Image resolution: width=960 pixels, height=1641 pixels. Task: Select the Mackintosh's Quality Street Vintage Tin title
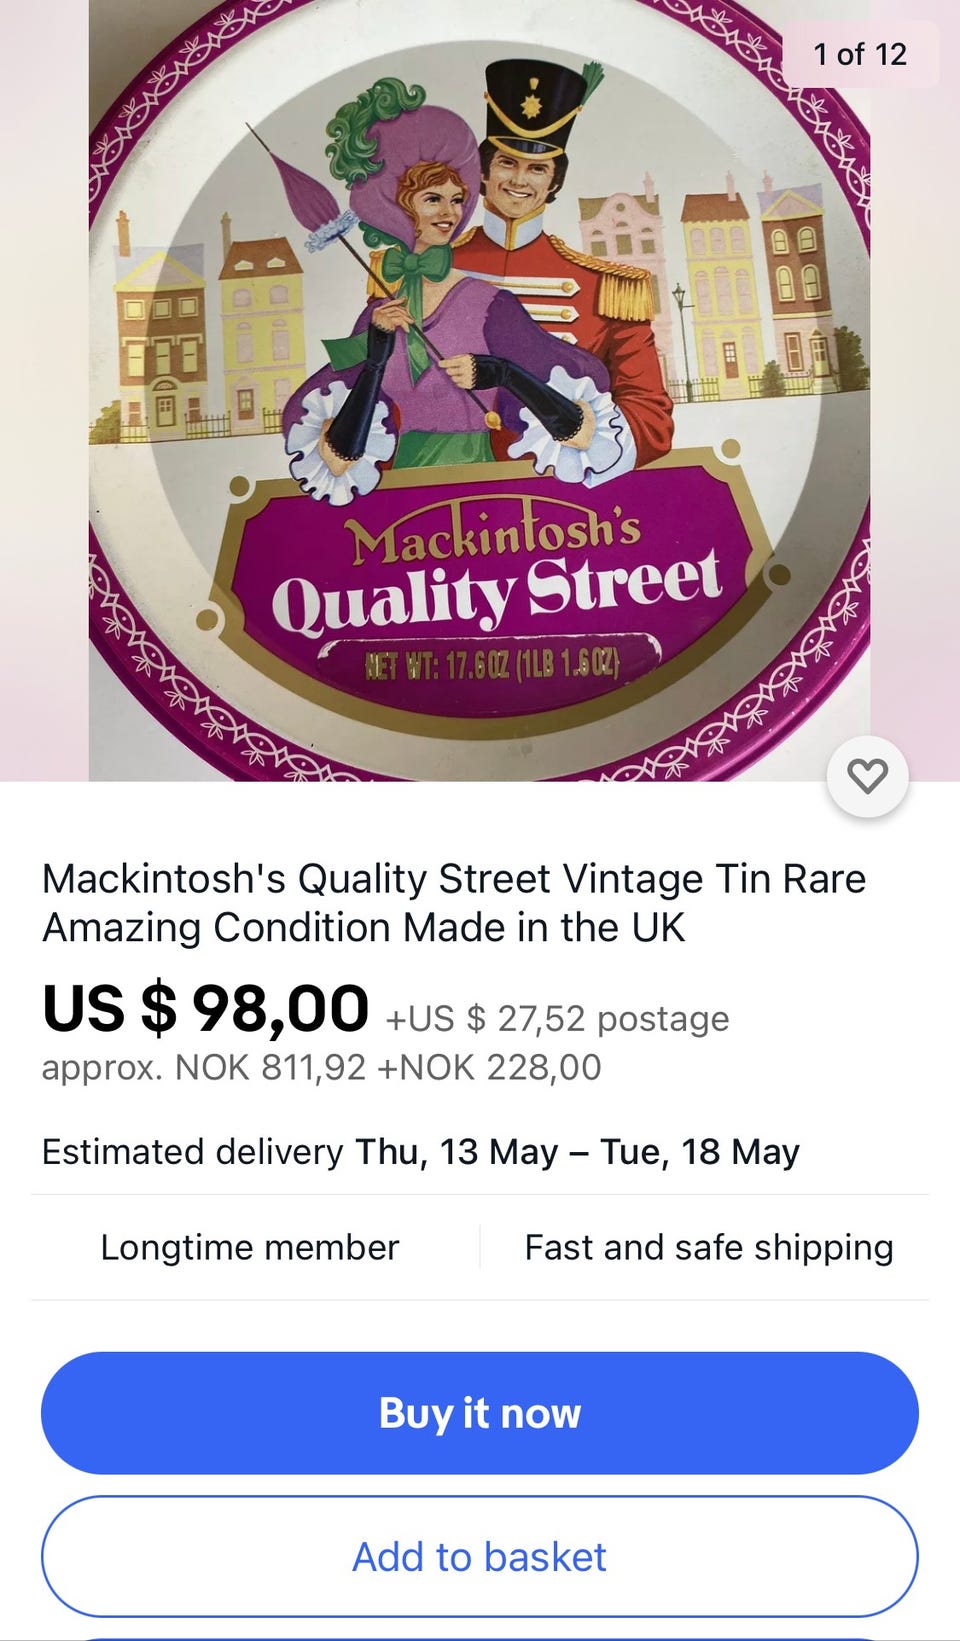point(454,903)
